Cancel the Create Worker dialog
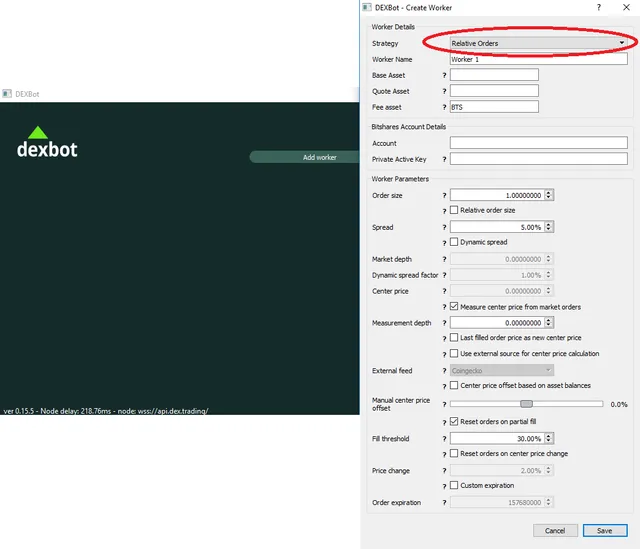Screen dimensions: 640x549 coord(555,531)
